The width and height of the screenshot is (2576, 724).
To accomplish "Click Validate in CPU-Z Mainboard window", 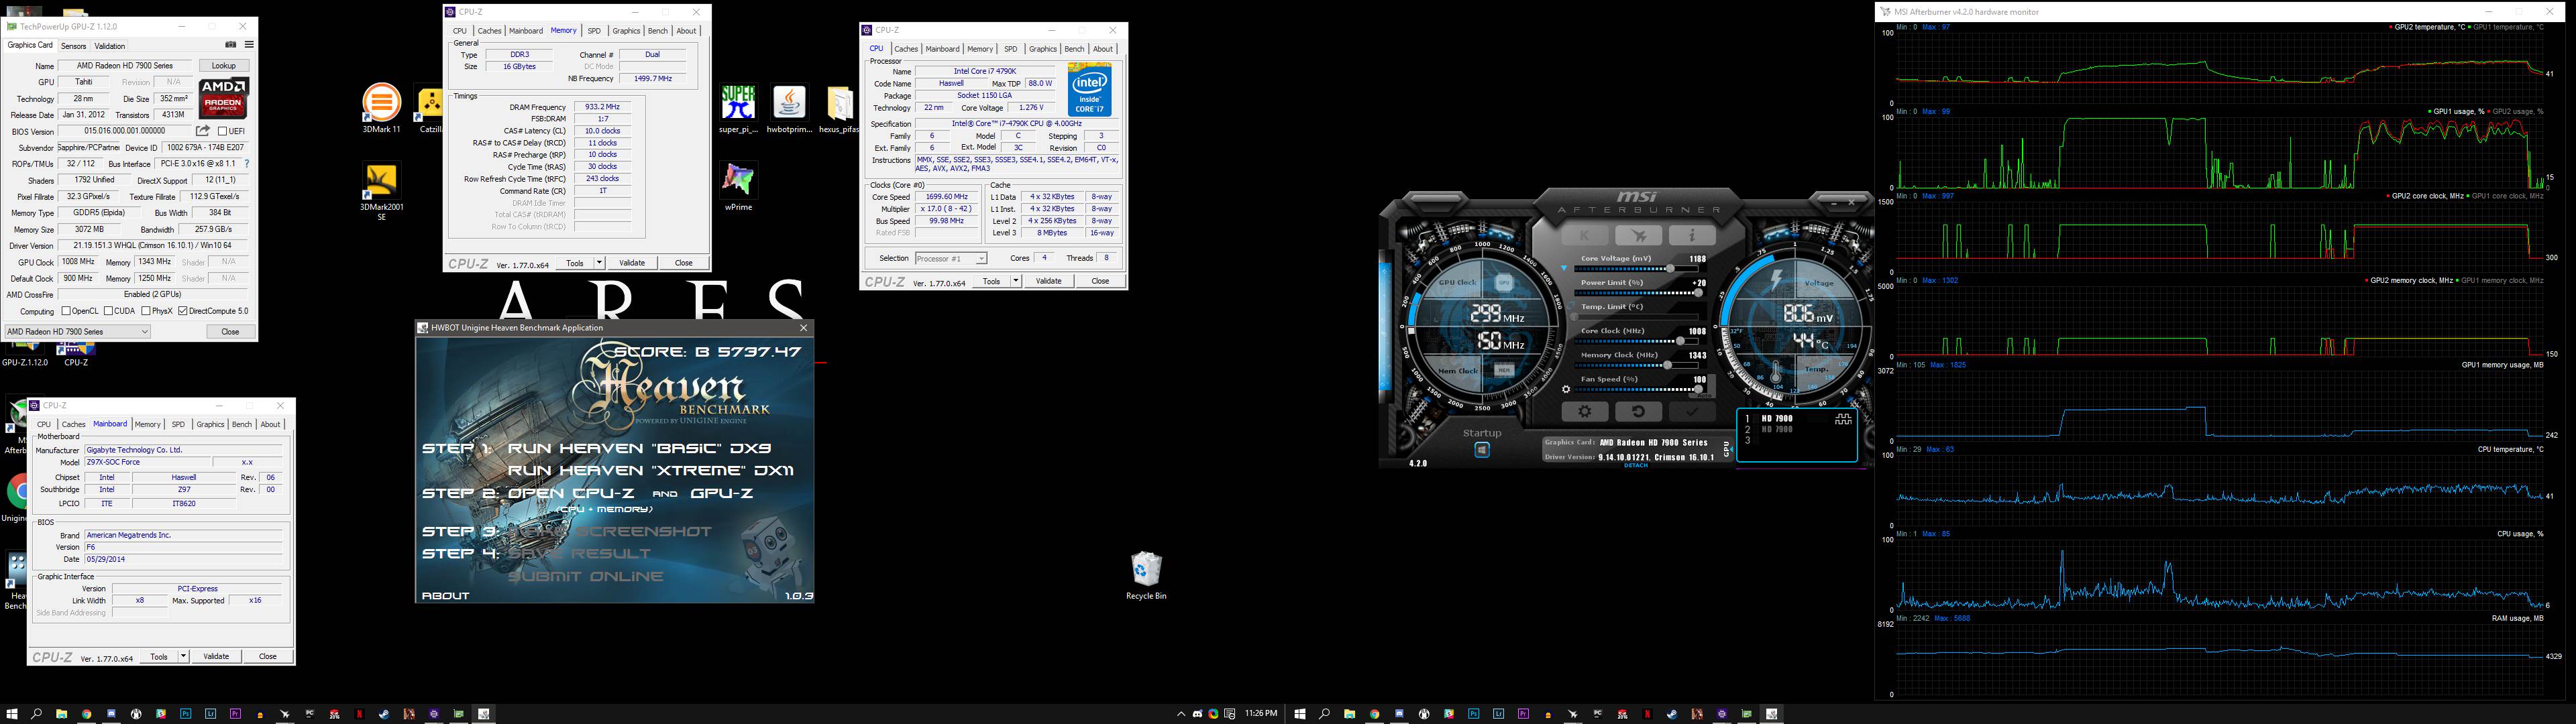I will 216,656.
